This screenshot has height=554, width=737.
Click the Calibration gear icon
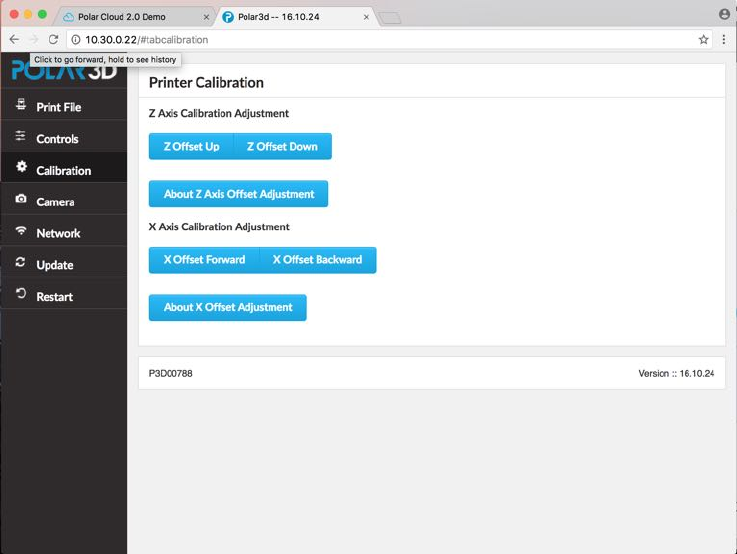tap(21, 168)
